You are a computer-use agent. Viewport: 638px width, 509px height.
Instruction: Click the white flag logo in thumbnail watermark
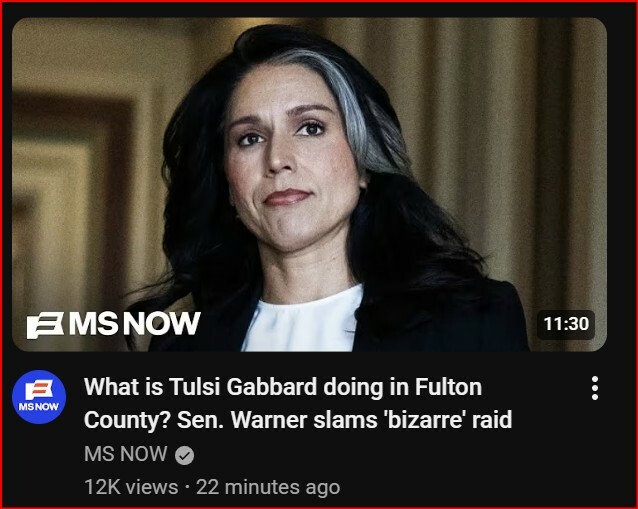pyautogui.click(x=45, y=325)
